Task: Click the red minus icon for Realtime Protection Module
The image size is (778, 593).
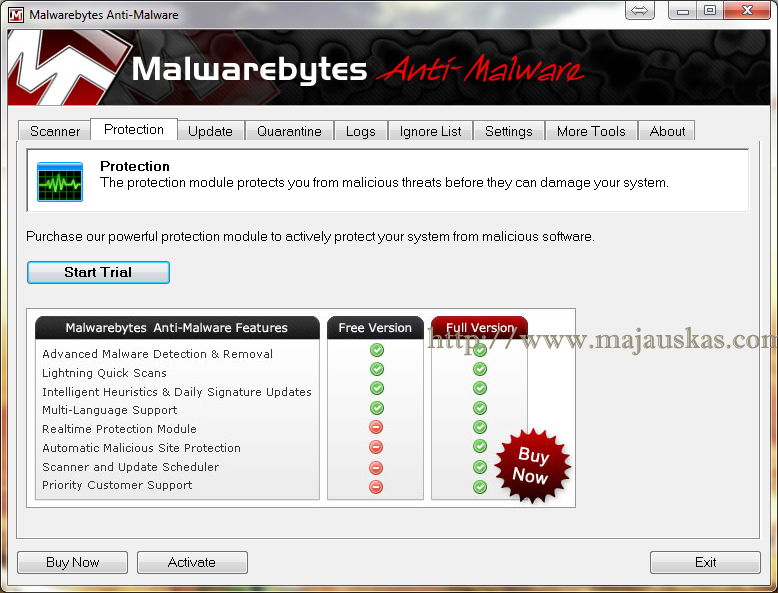Action: 376,428
